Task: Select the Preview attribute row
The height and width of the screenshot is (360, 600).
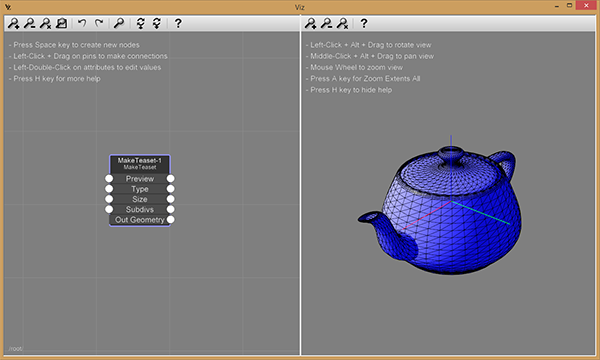Action: point(140,179)
